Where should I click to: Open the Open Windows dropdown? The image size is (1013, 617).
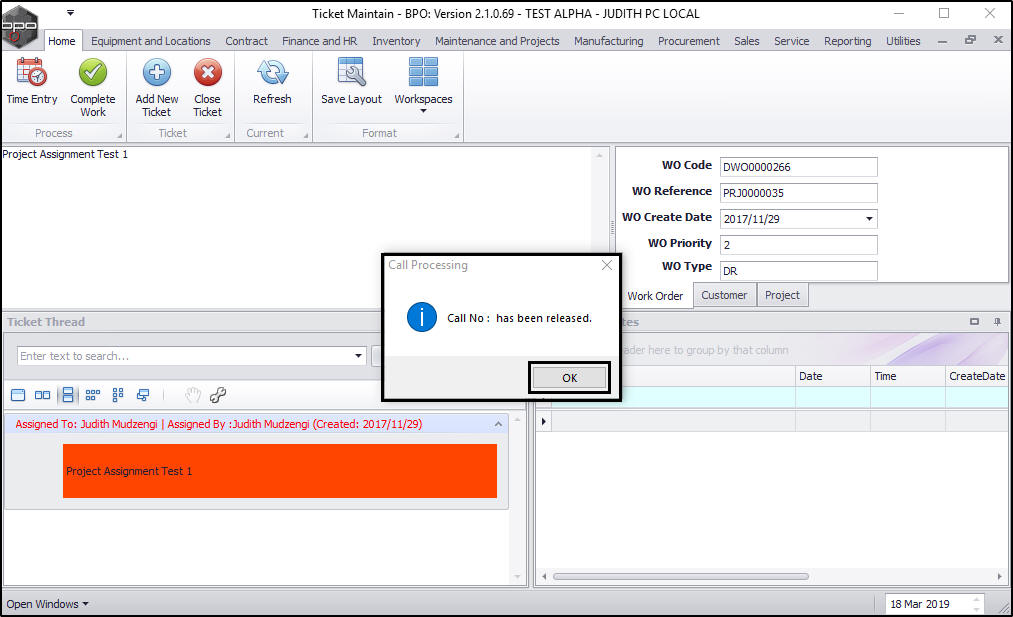pos(47,604)
